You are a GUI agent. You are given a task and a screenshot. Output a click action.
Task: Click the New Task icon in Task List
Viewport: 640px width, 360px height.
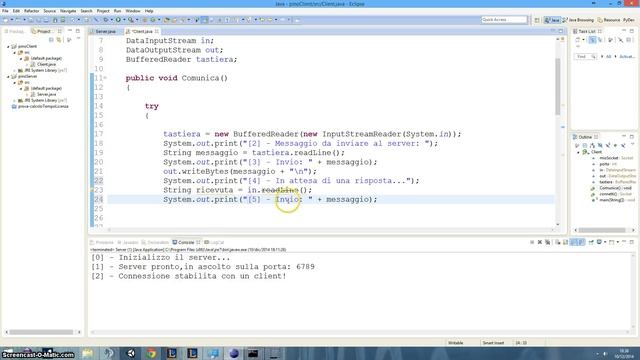578,40
